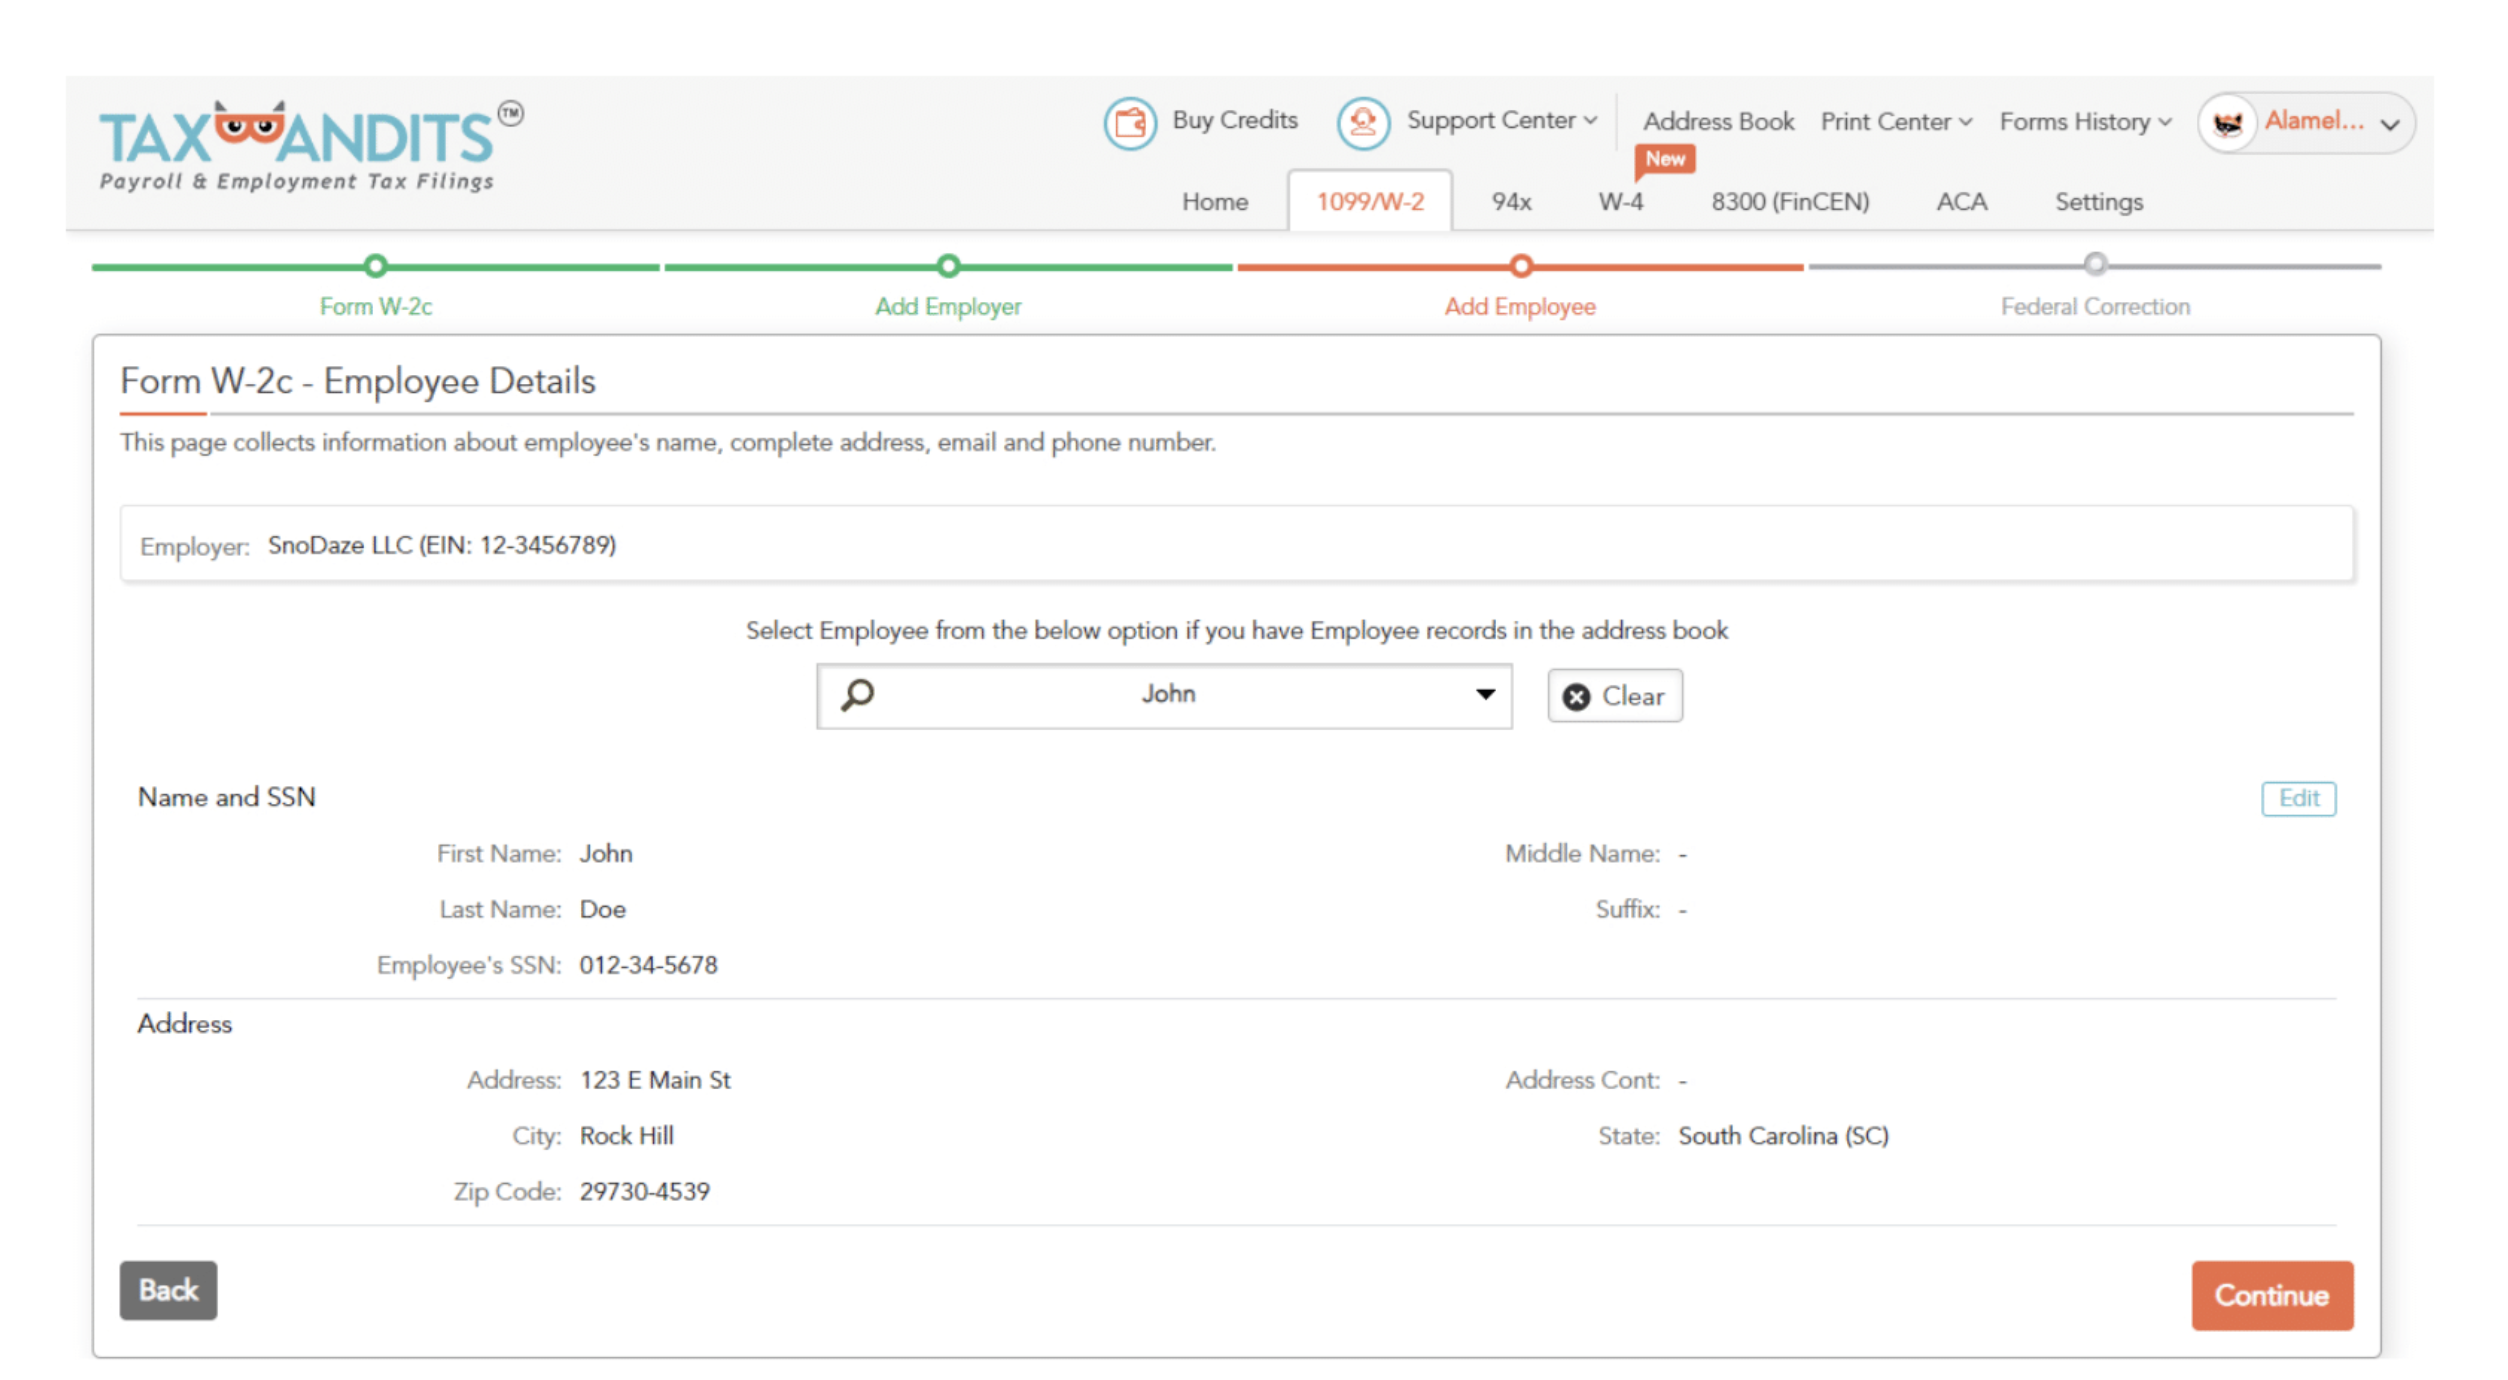This screenshot has height=1380, width=2508.
Task: Click the Buy Credits wallet icon
Action: pos(1130,123)
